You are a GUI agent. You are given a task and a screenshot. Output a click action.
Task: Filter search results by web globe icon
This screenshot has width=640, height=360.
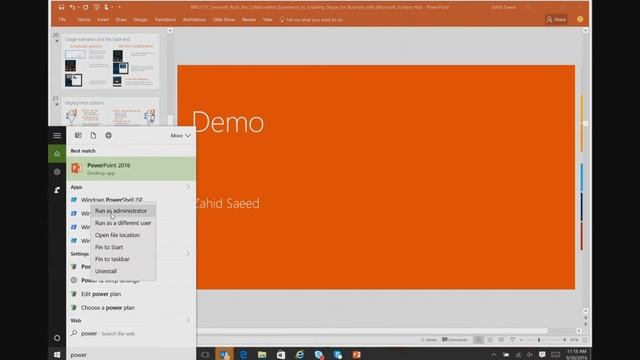pos(108,136)
